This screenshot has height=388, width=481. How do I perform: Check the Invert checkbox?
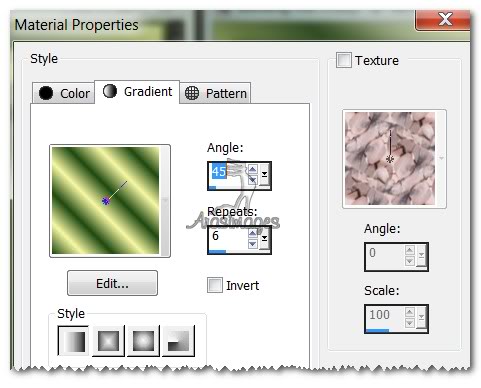pyautogui.click(x=215, y=285)
